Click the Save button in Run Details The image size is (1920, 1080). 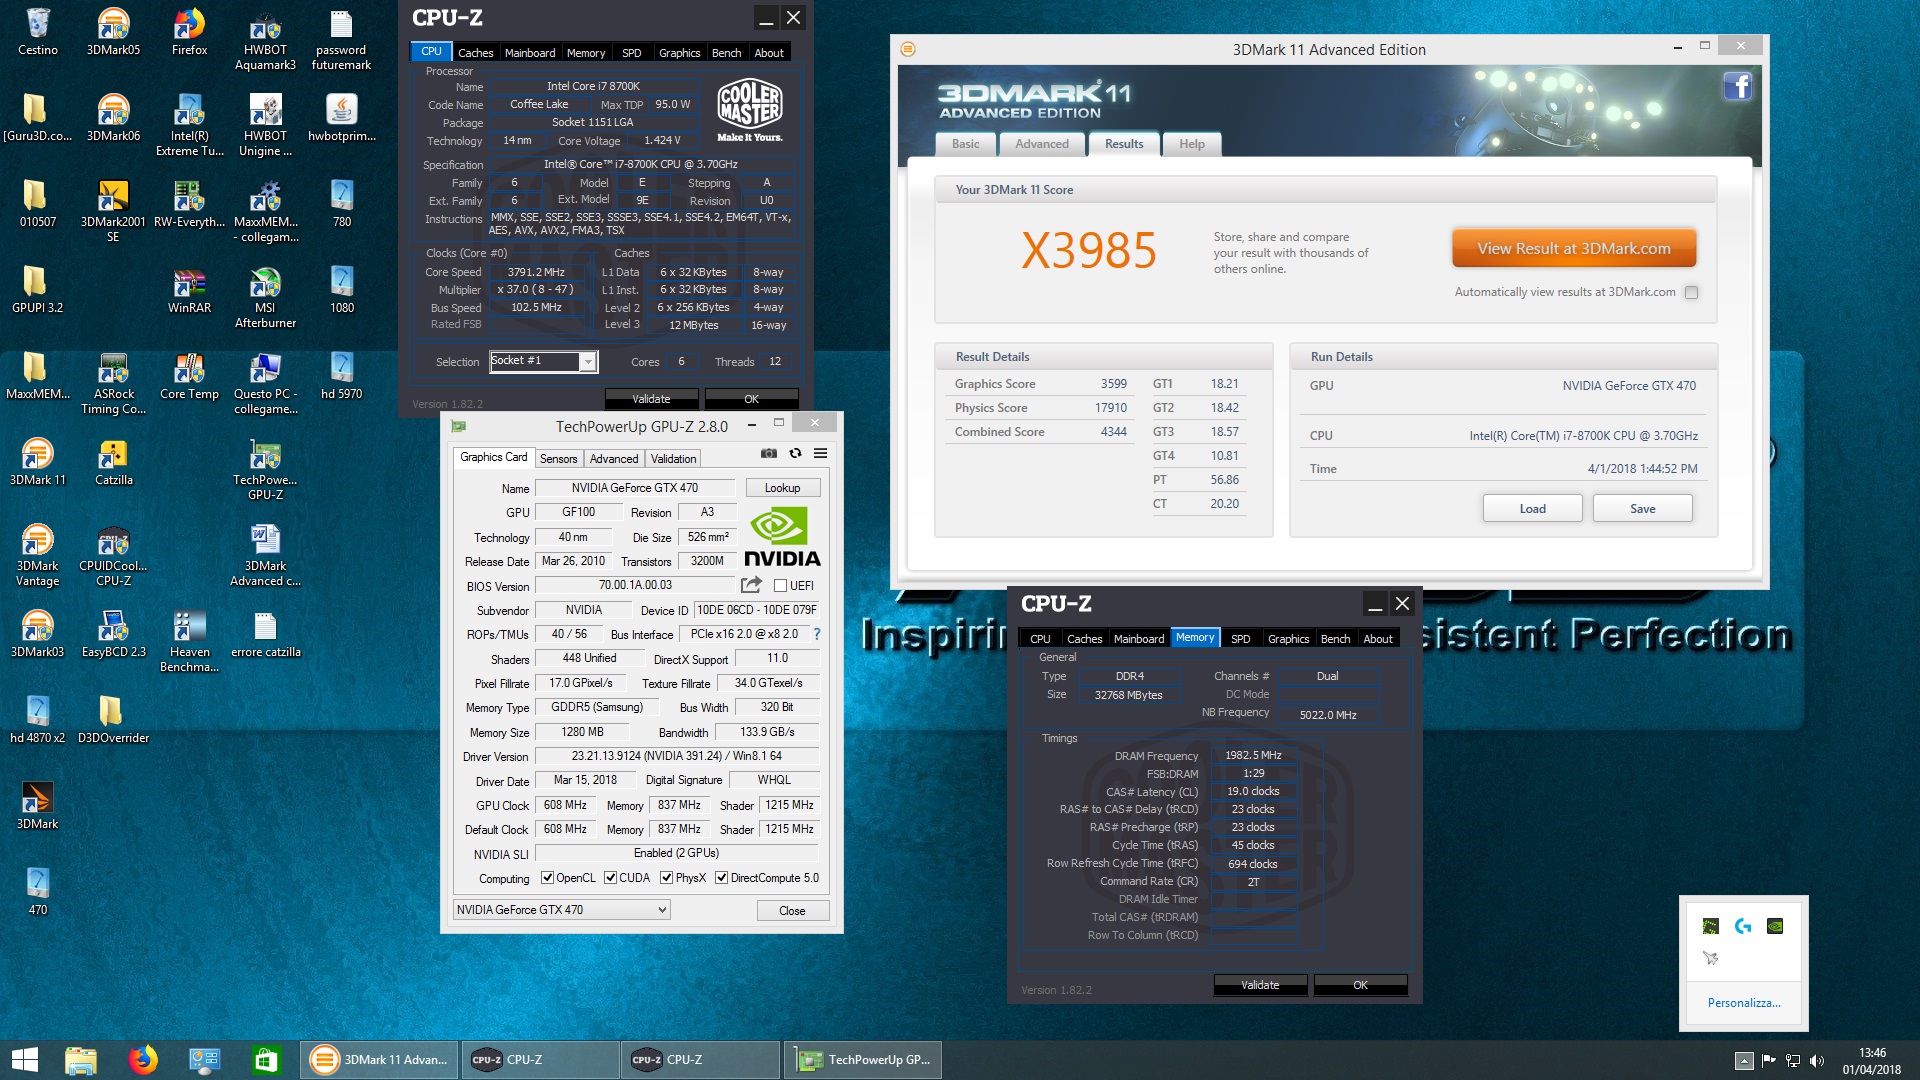pyautogui.click(x=1642, y=509)
